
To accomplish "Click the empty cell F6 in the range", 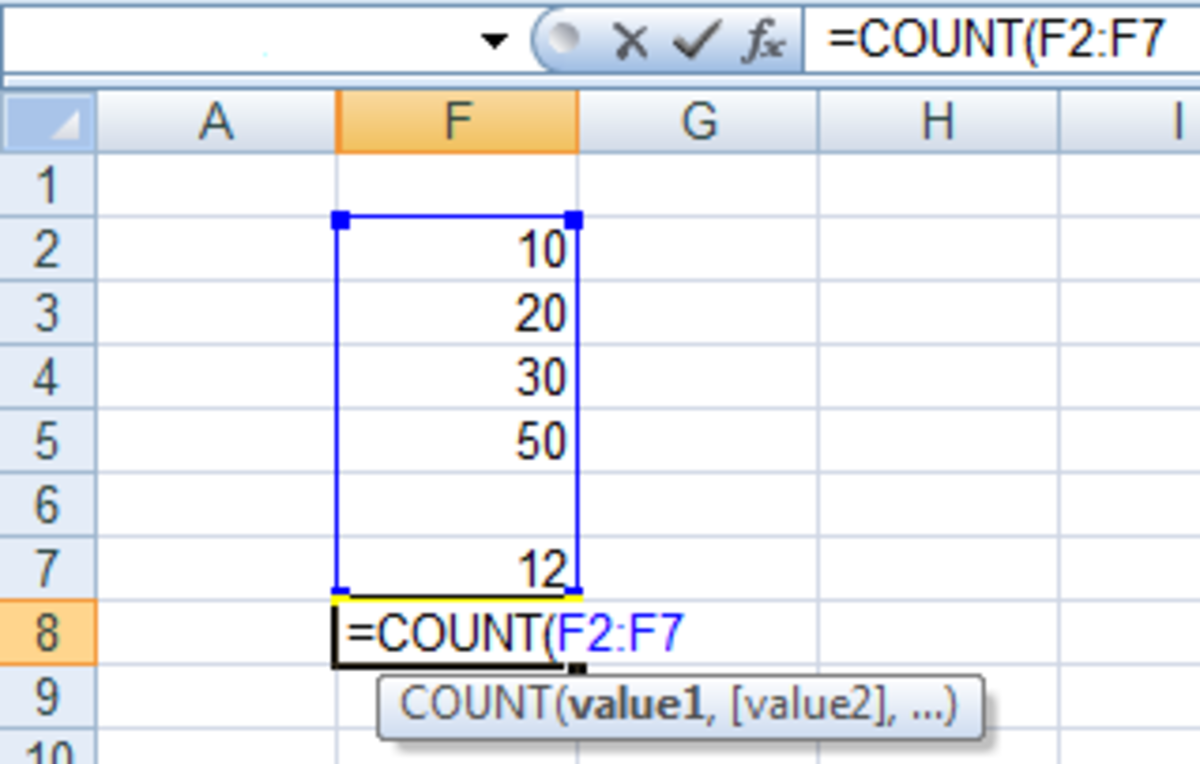I will pyautogui.click(x=457, y=505).
